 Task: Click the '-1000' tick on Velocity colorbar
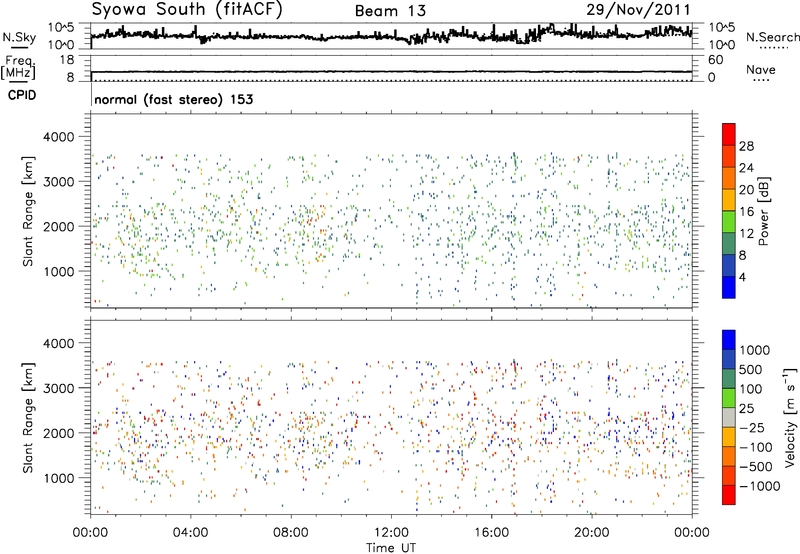click(x=760, y=486)
